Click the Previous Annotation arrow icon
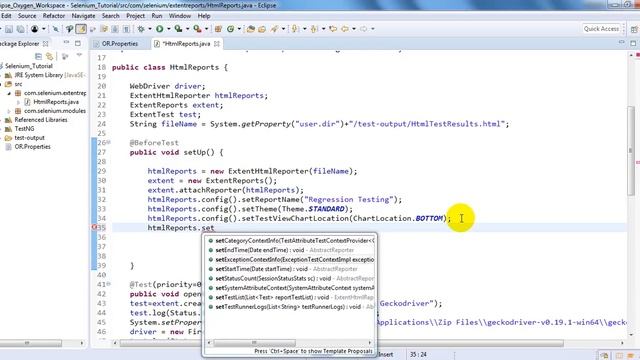Screen dimensions: 640x360 (x=314, y=29)
